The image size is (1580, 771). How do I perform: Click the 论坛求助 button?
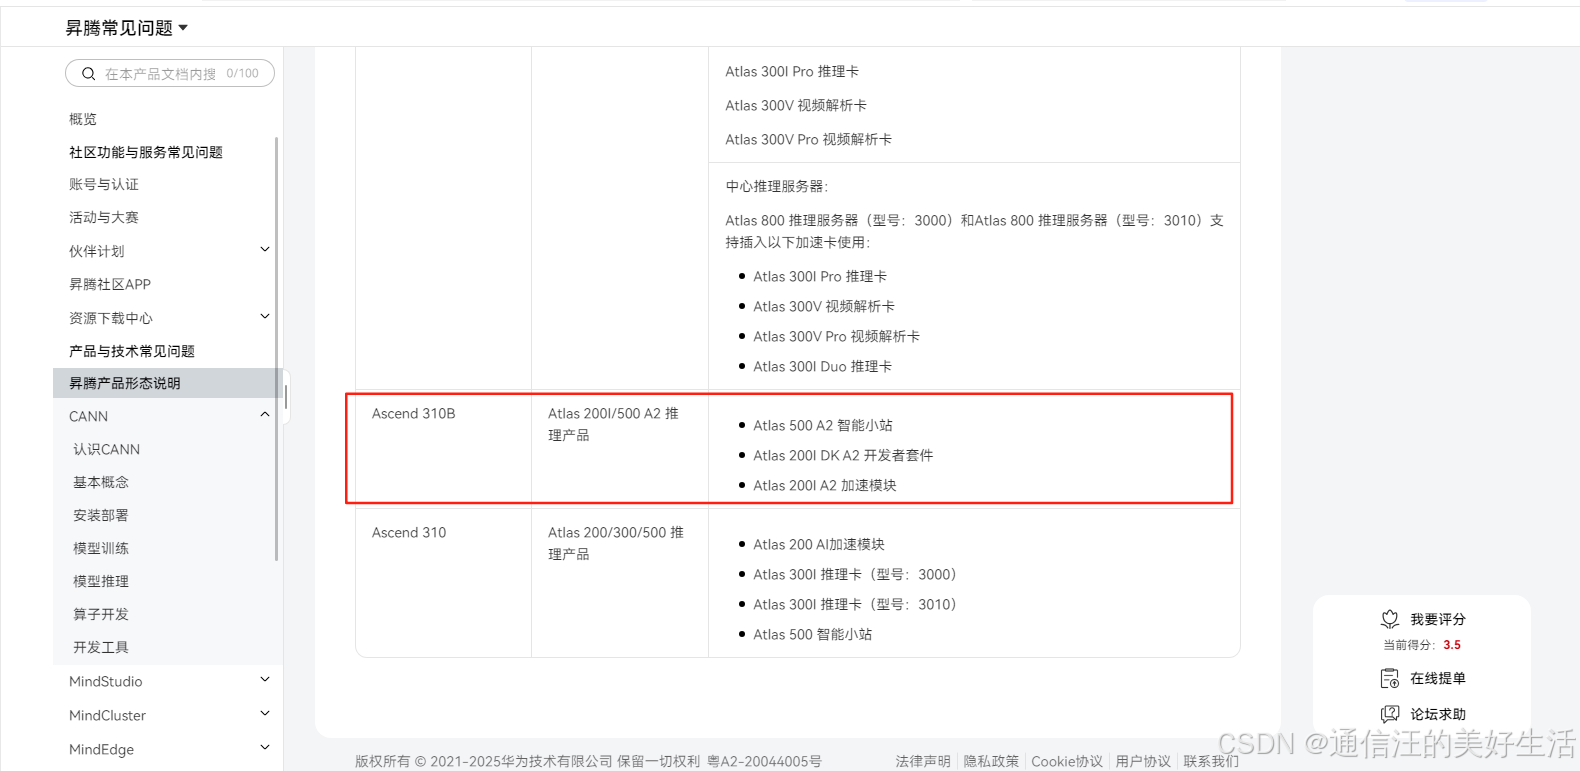click(1423, 714)
